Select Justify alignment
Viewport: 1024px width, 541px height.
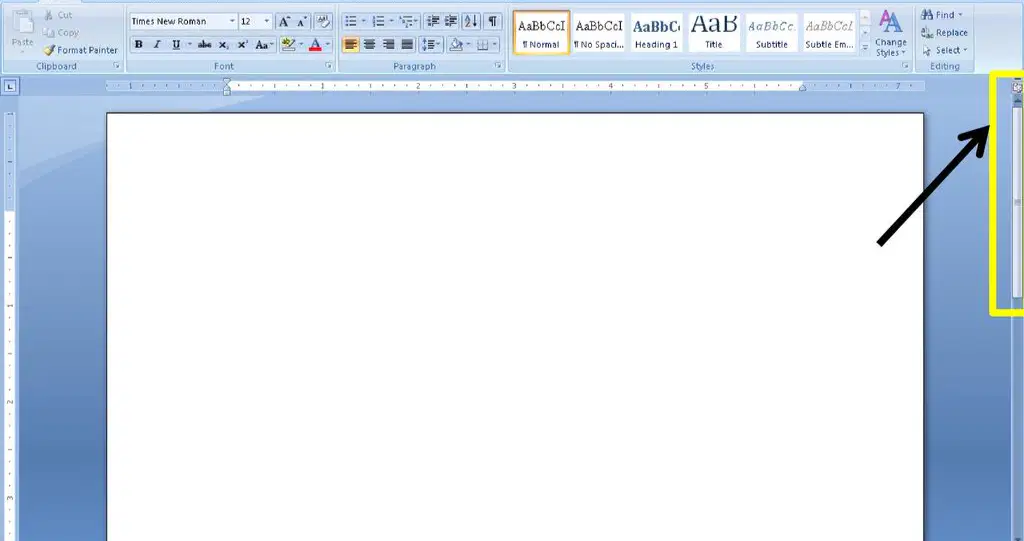coord(408,44)
